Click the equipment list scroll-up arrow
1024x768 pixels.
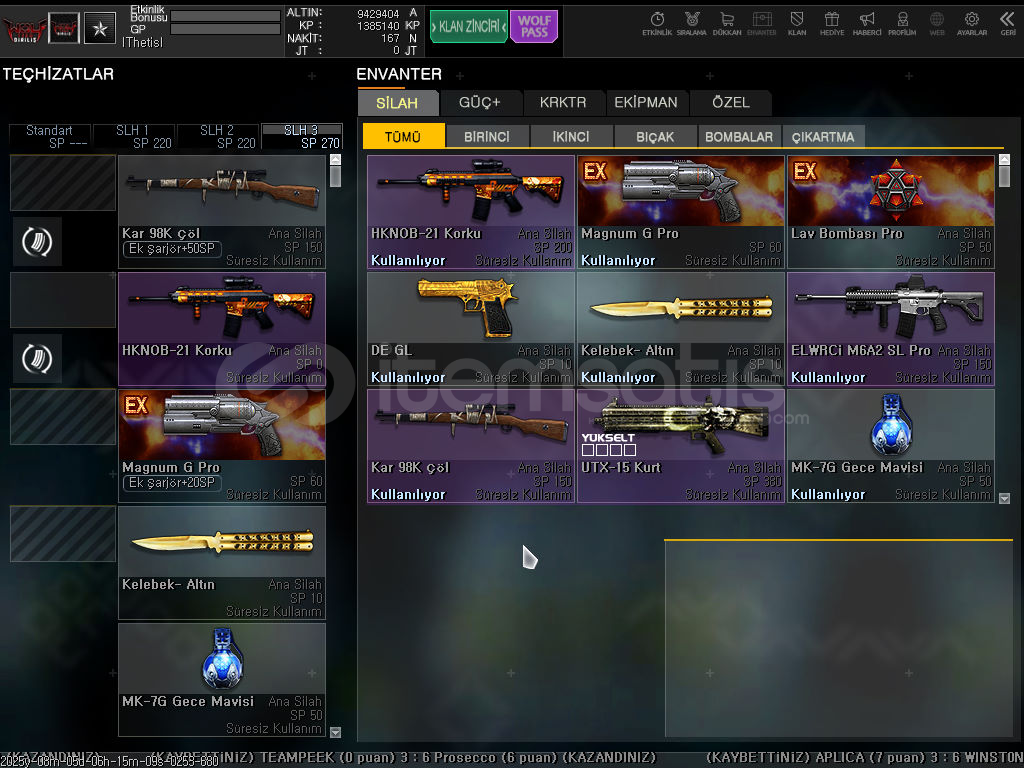point(336,159)
